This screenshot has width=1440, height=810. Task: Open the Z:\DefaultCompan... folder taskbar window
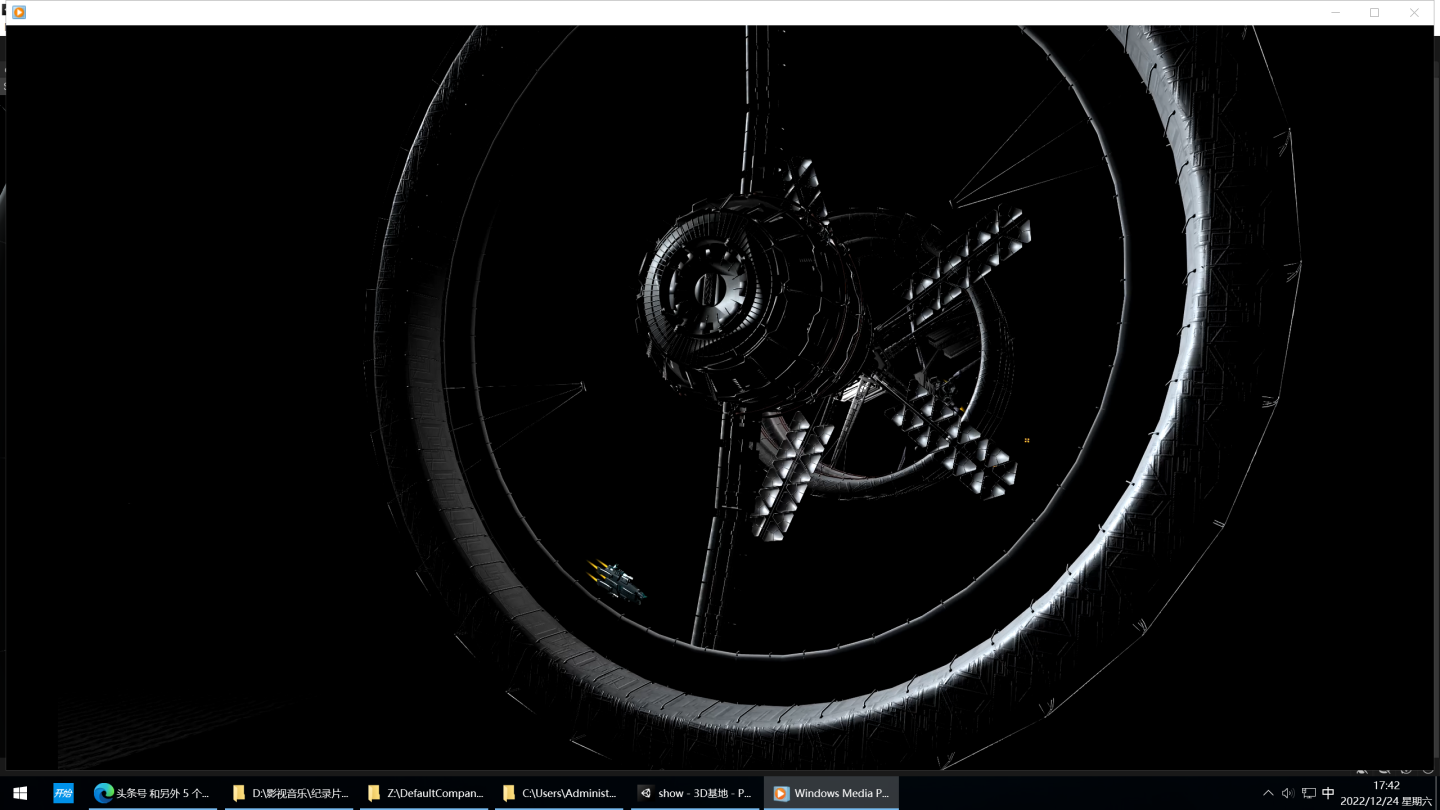tap(424, 793)
